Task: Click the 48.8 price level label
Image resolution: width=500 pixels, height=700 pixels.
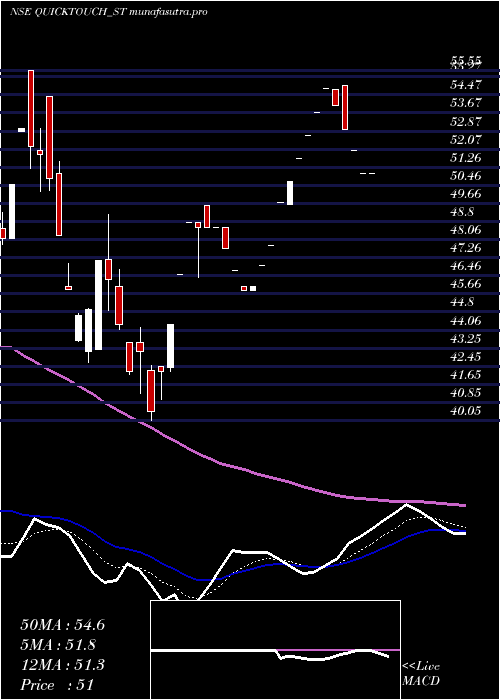Action: [462, 212]
